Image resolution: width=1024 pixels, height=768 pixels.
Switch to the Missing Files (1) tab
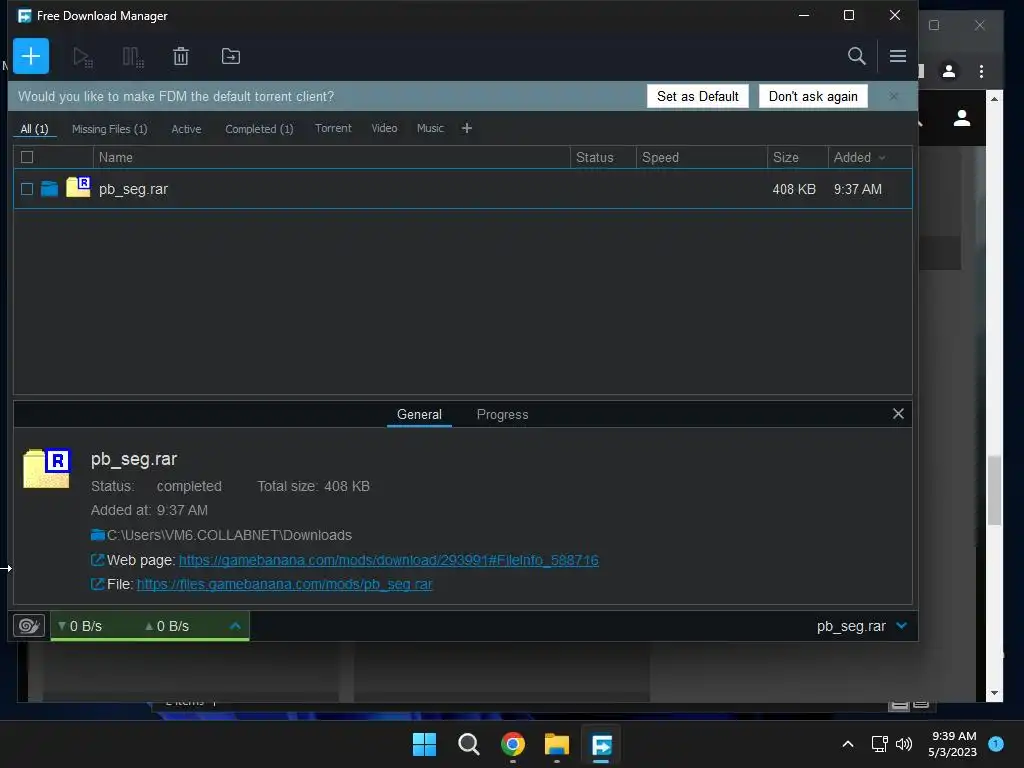coord(109,129)
